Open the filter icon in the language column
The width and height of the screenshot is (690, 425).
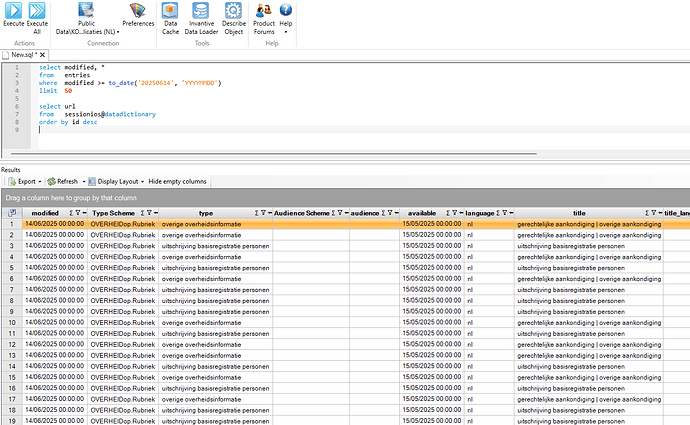[505, 213]
